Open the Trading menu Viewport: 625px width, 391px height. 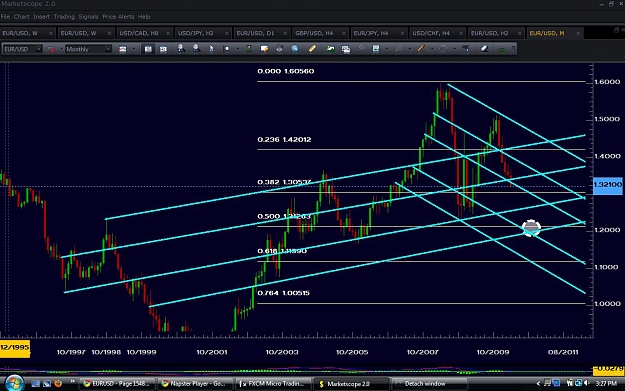pyautogui.click(x=64, y=17)
